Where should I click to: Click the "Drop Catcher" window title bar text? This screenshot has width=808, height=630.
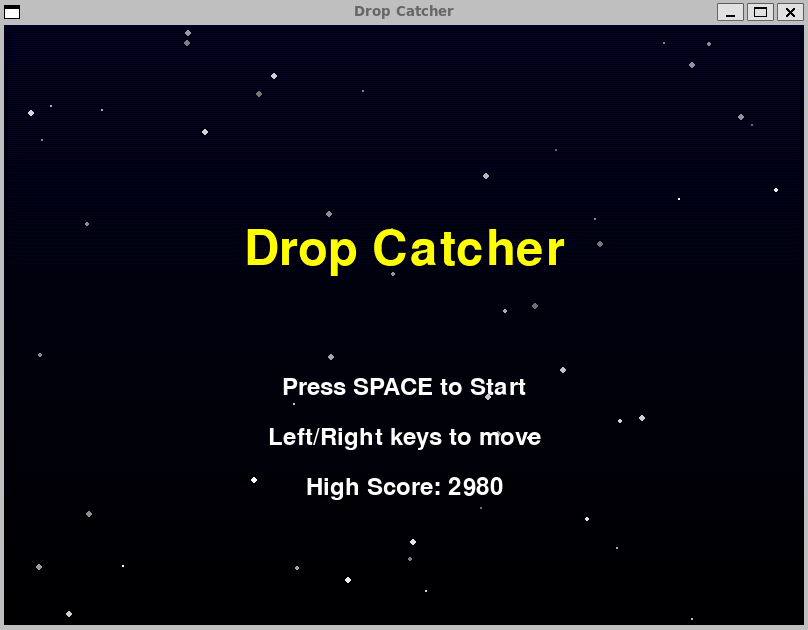403,11
